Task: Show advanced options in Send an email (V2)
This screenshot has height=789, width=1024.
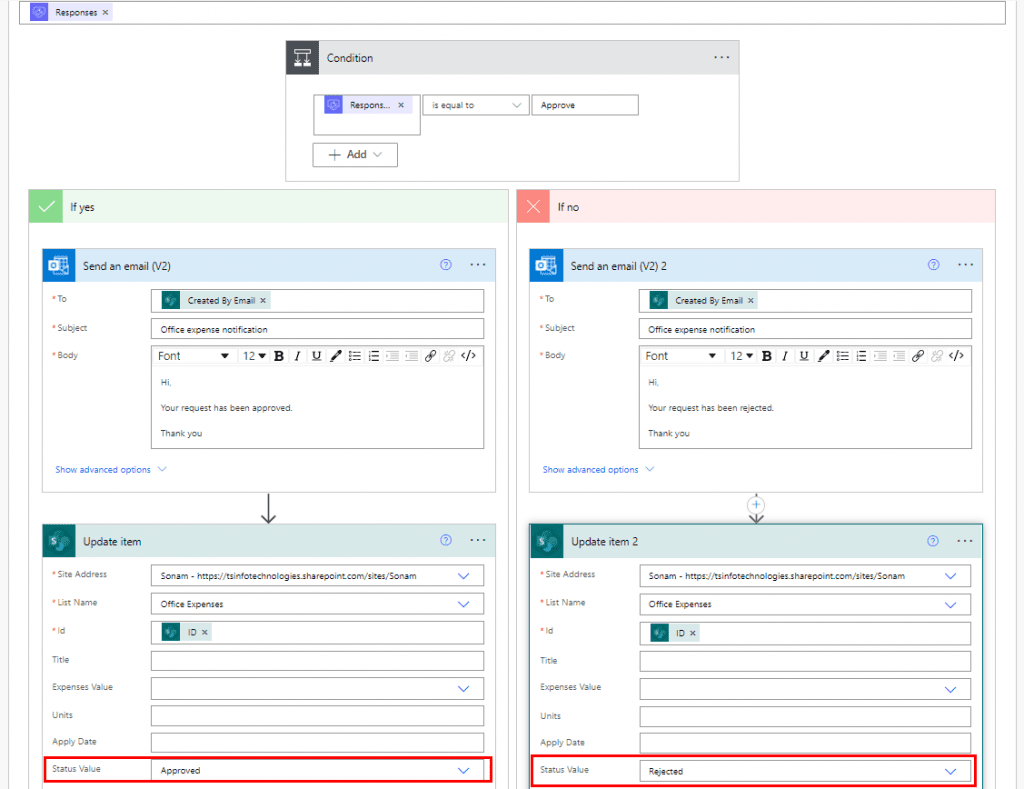Action: pos(110,470)
